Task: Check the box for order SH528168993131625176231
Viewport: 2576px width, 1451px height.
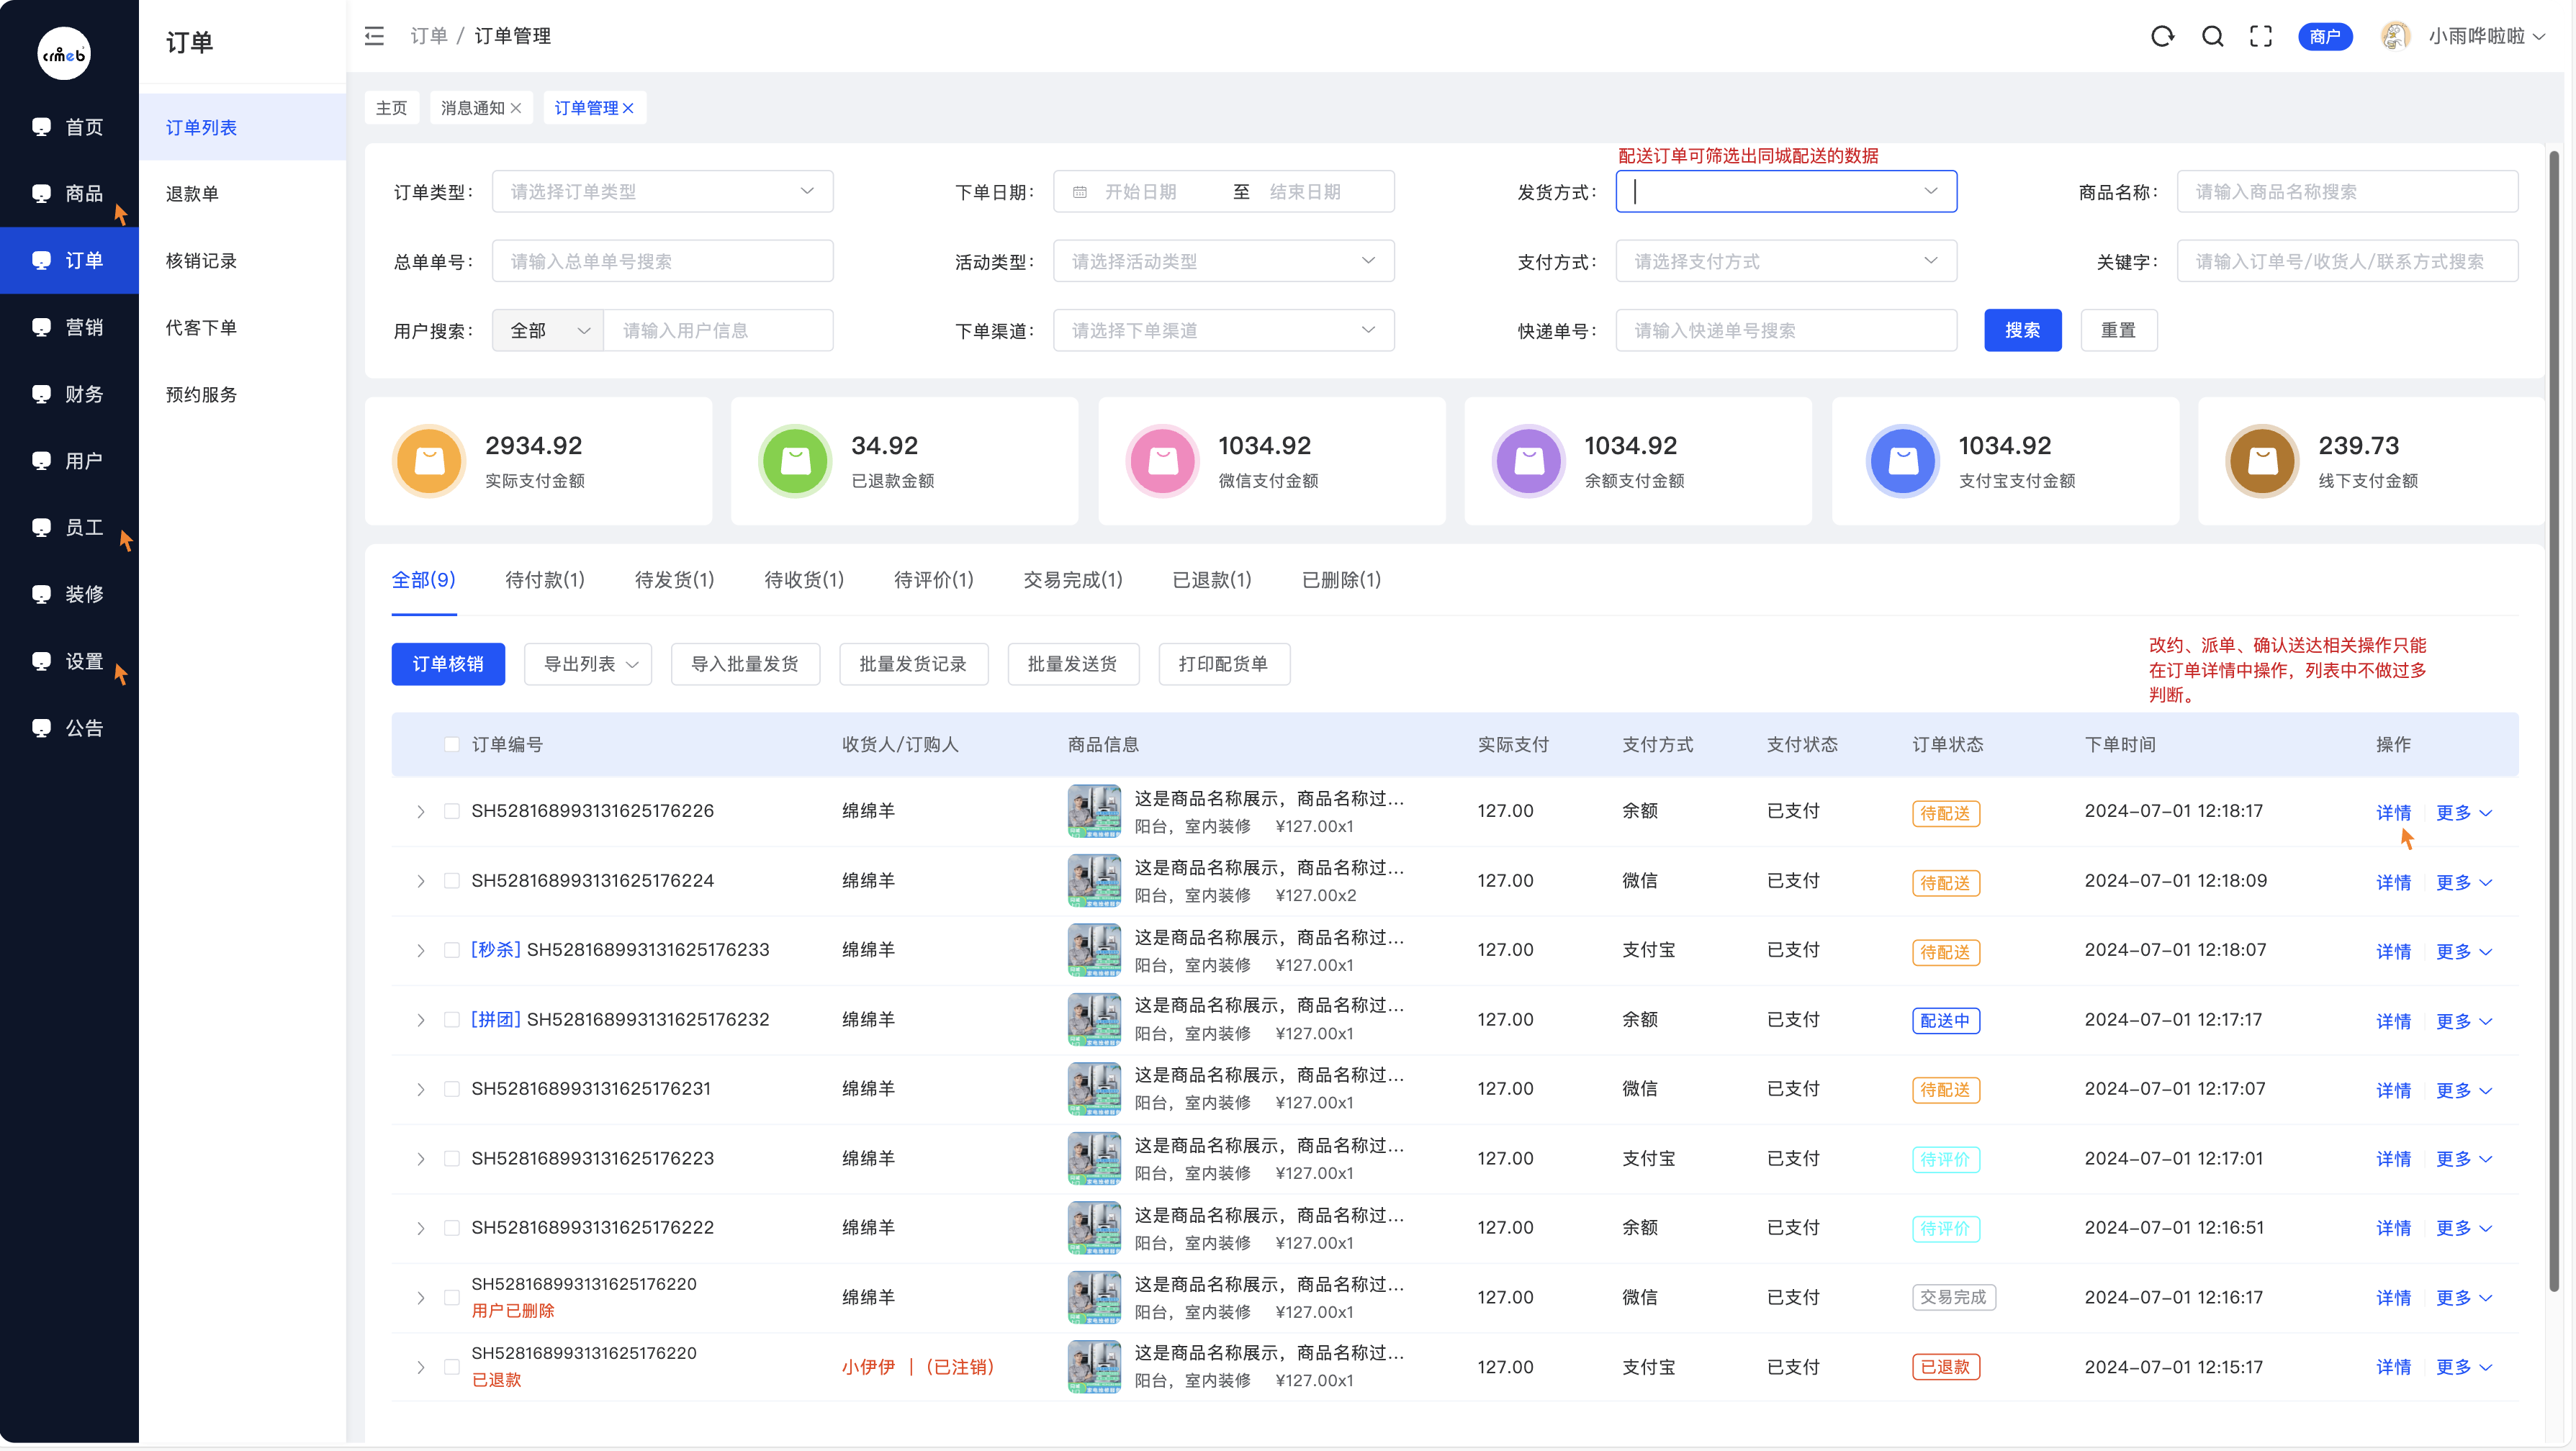Action: [x=452, y=1089]
